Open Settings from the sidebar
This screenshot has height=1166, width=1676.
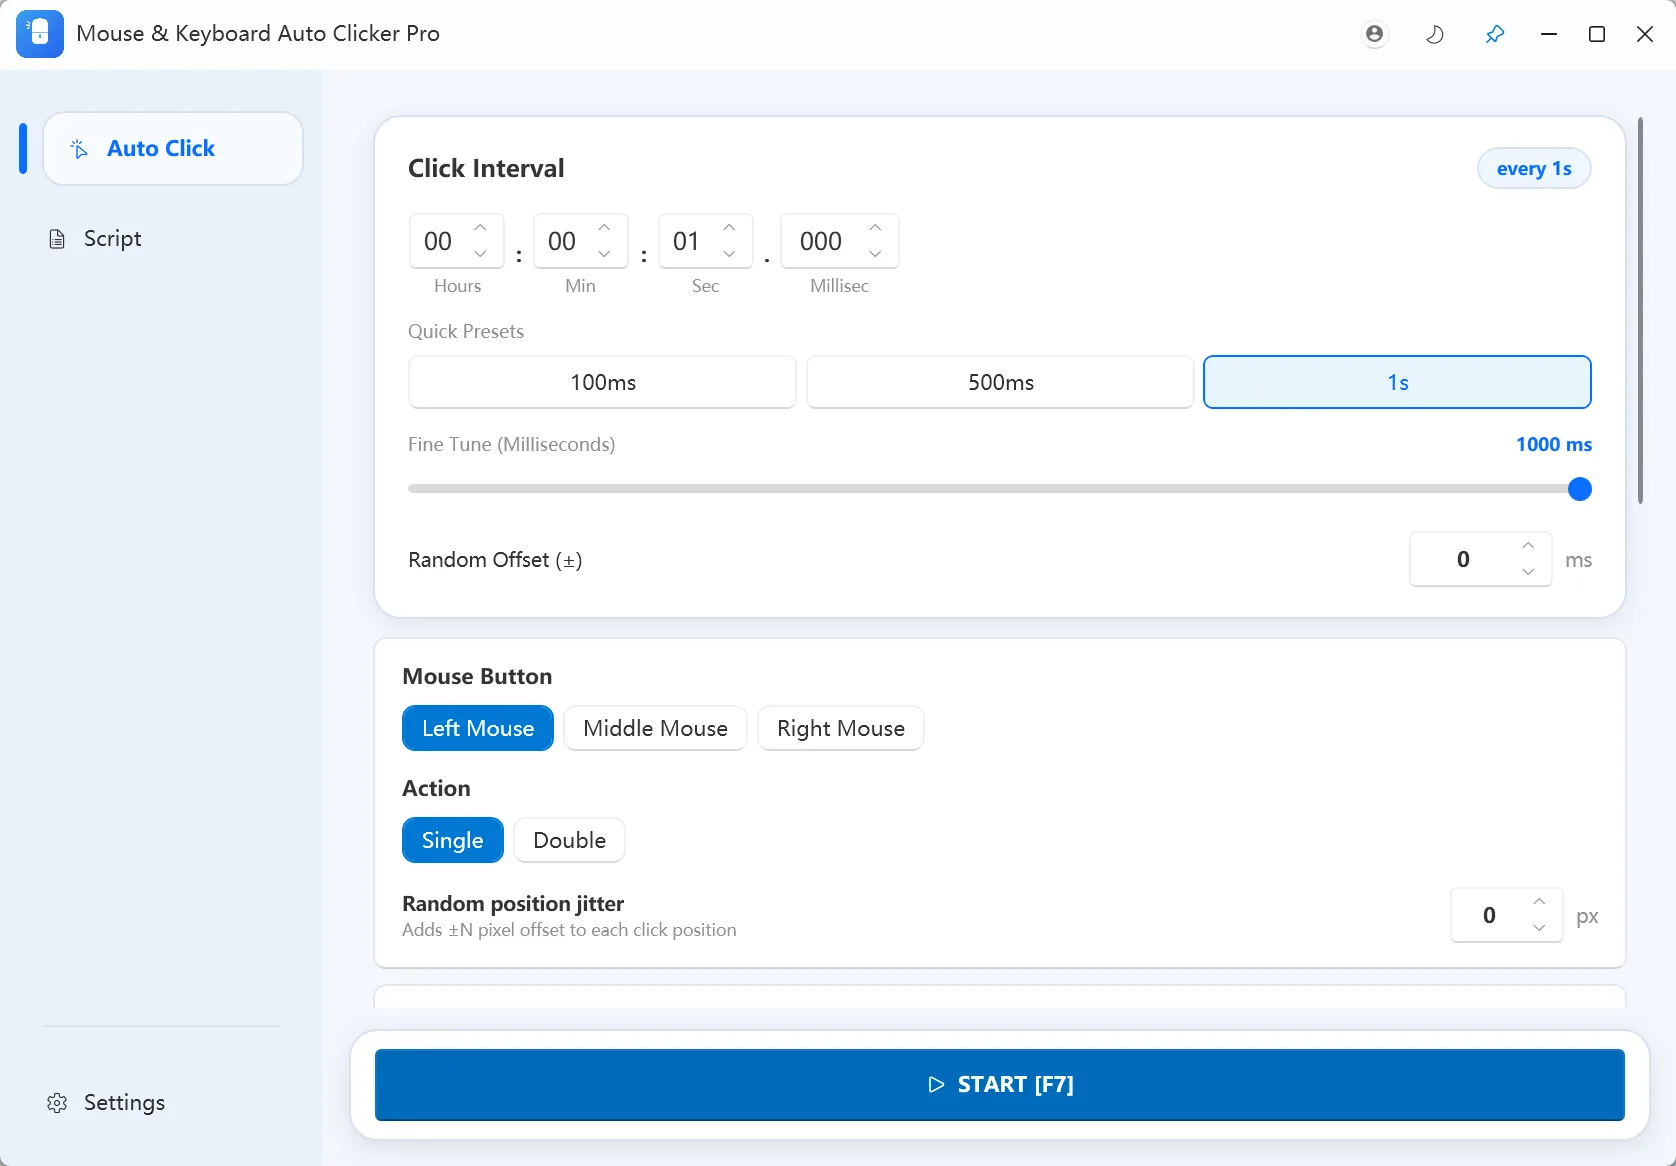[x=106, y=1102]
